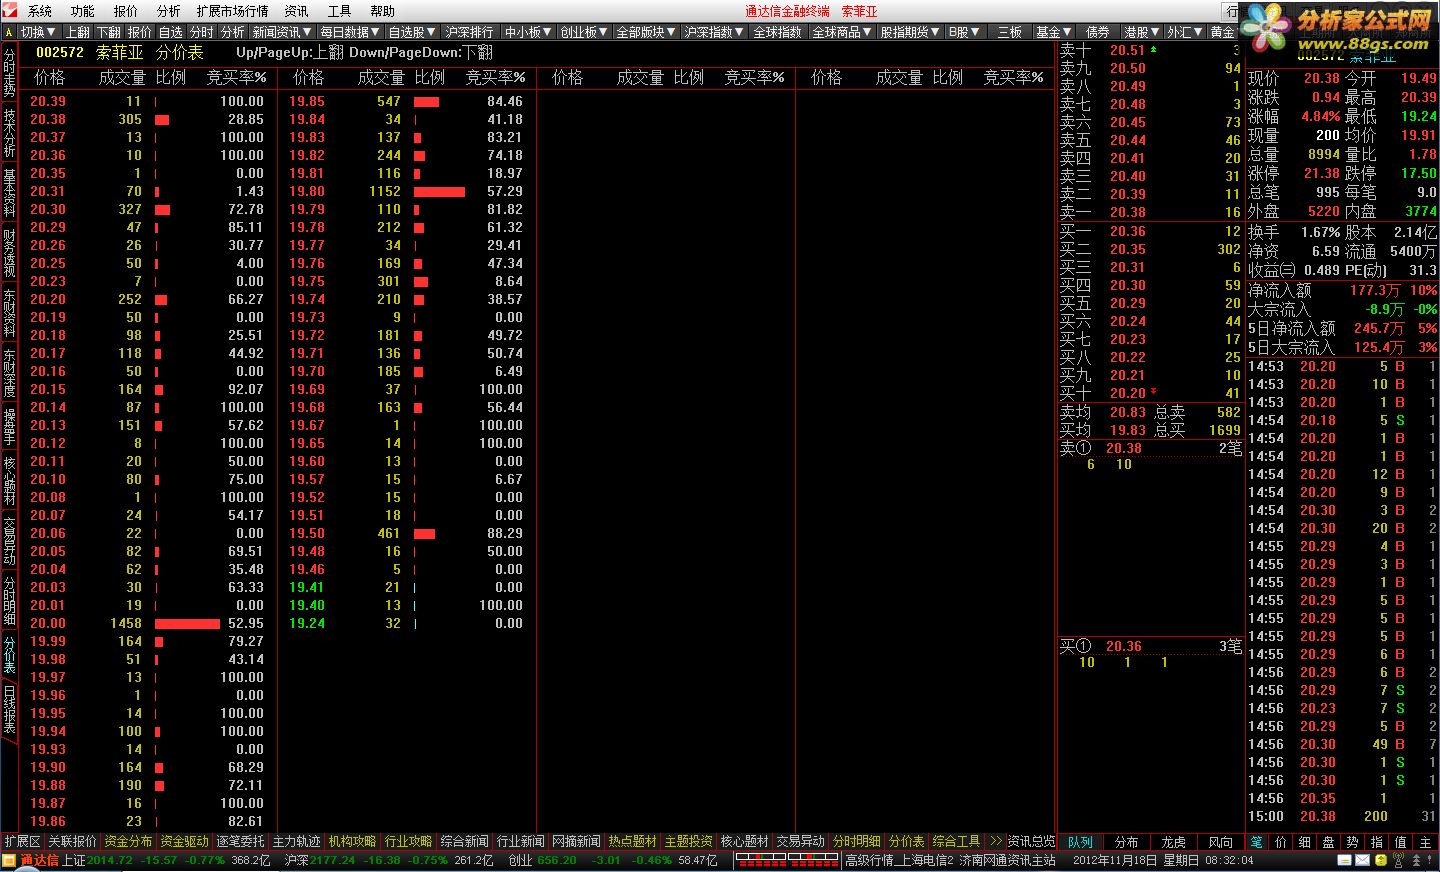Open the 技术分析 left sidebar tab
This screenshot has height=872, width=1440.
(9, 133)
